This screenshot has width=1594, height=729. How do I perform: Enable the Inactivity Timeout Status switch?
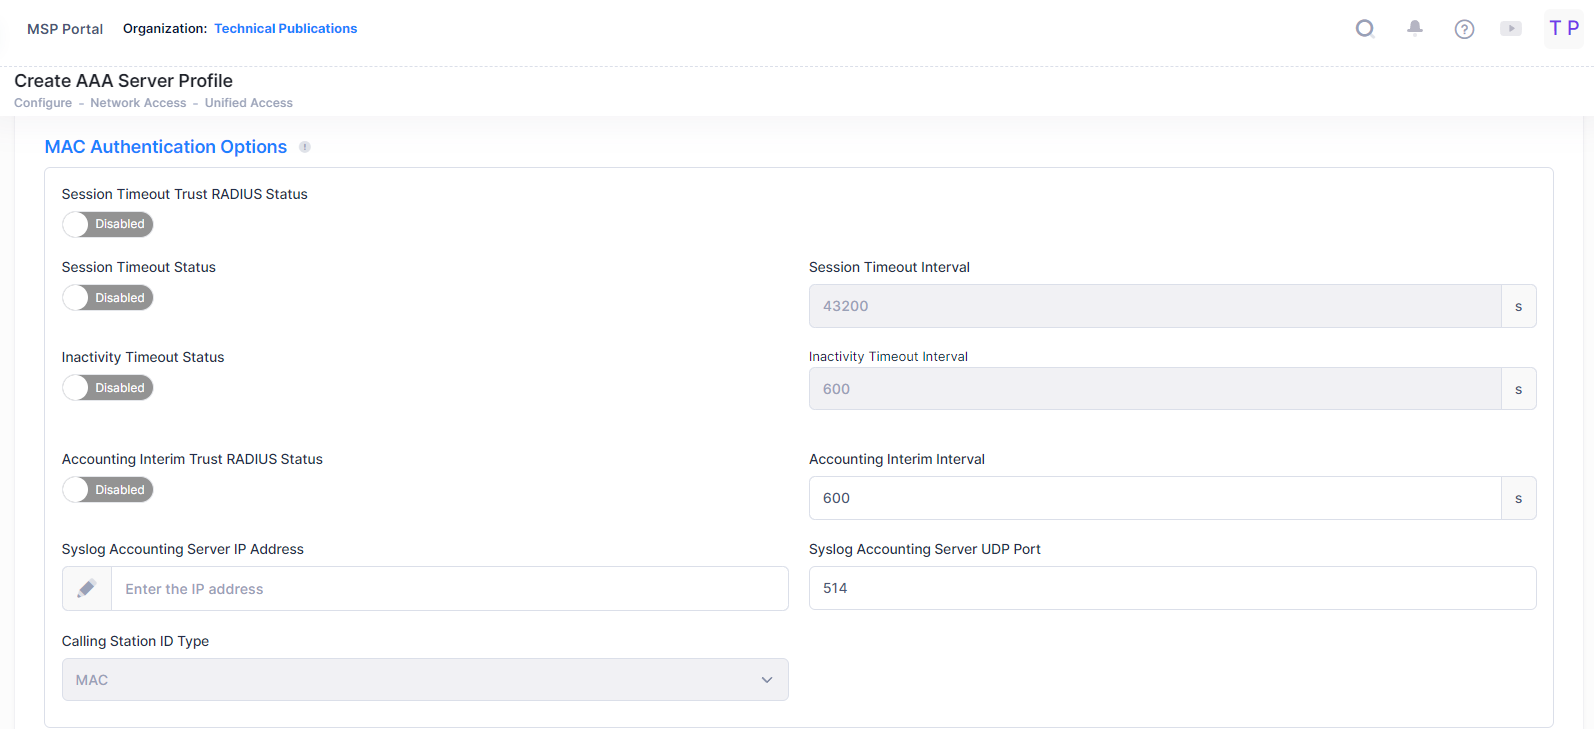(108, 388)
